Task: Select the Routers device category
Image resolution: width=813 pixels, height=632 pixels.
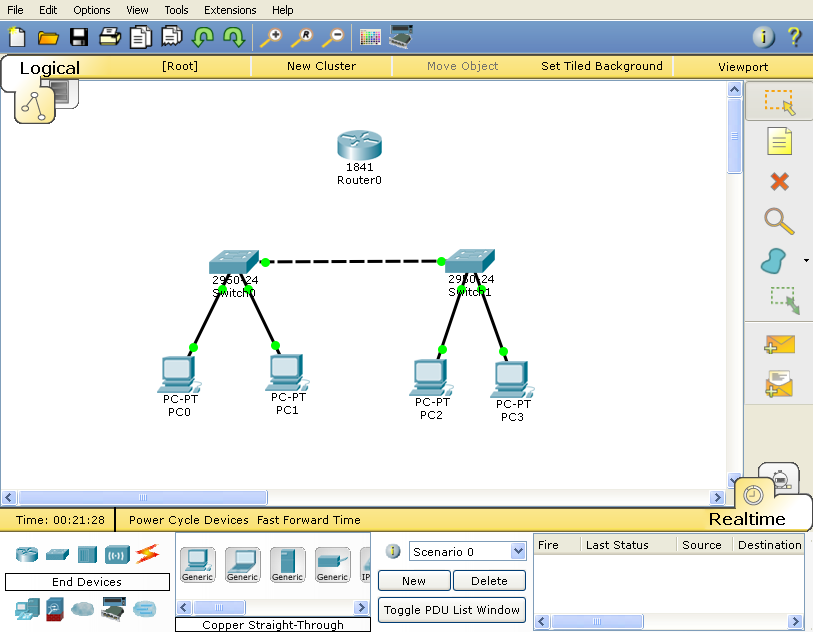Action: tap(27, 554)
